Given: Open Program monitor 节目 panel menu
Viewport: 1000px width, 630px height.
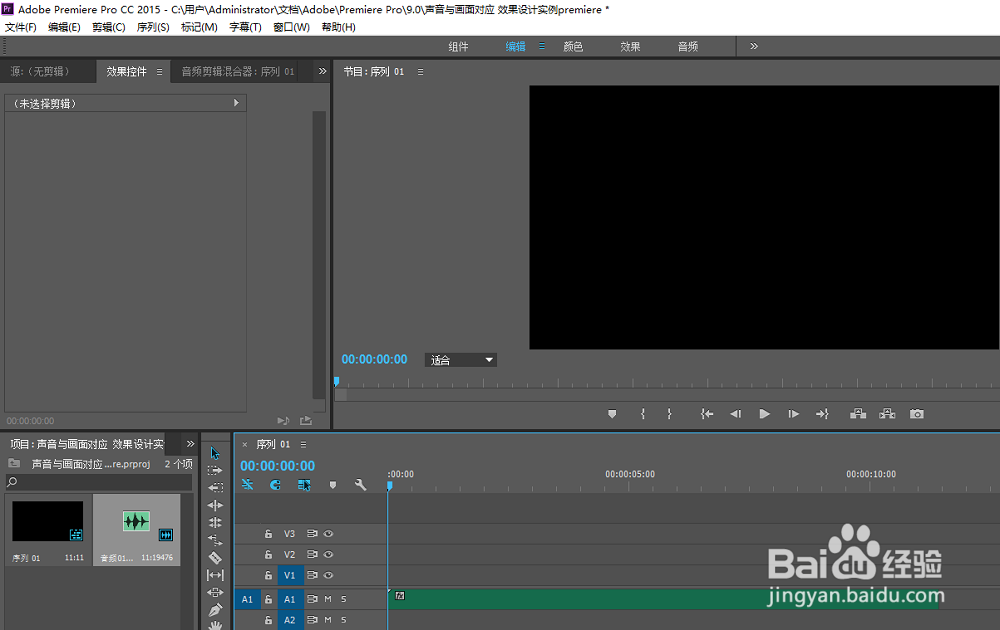Looking at the screenshot, I should tap(420, 71).
